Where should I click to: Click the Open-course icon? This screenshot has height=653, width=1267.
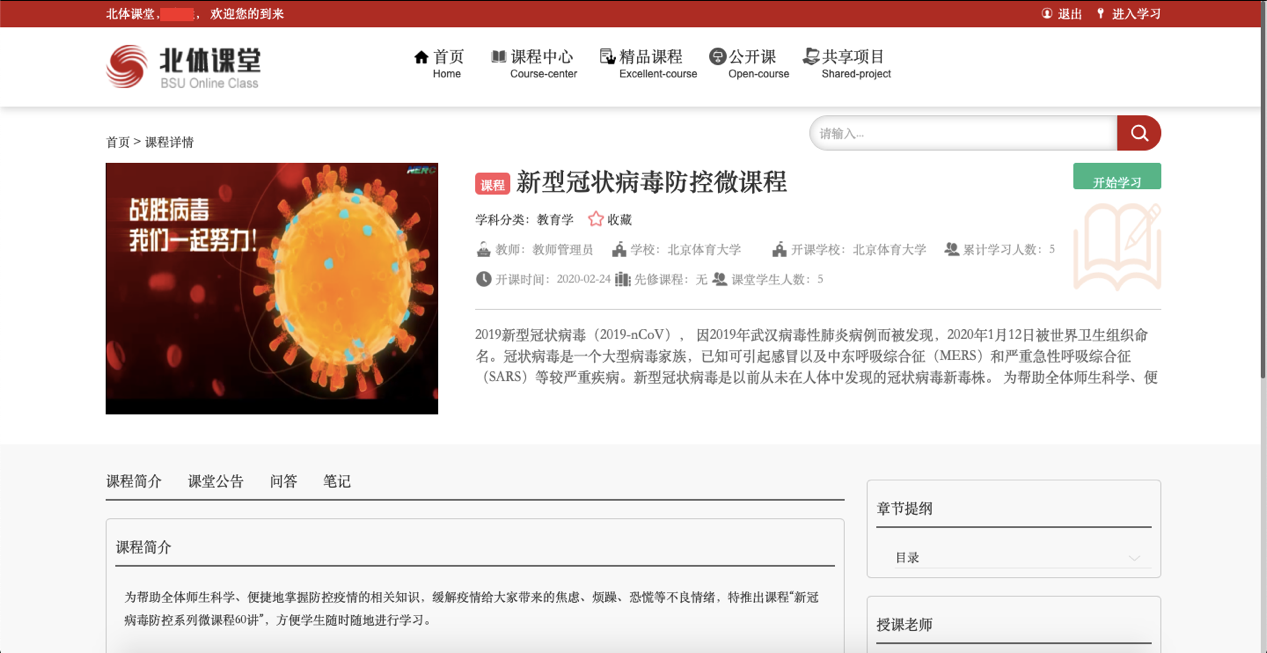tap(717, 57)
